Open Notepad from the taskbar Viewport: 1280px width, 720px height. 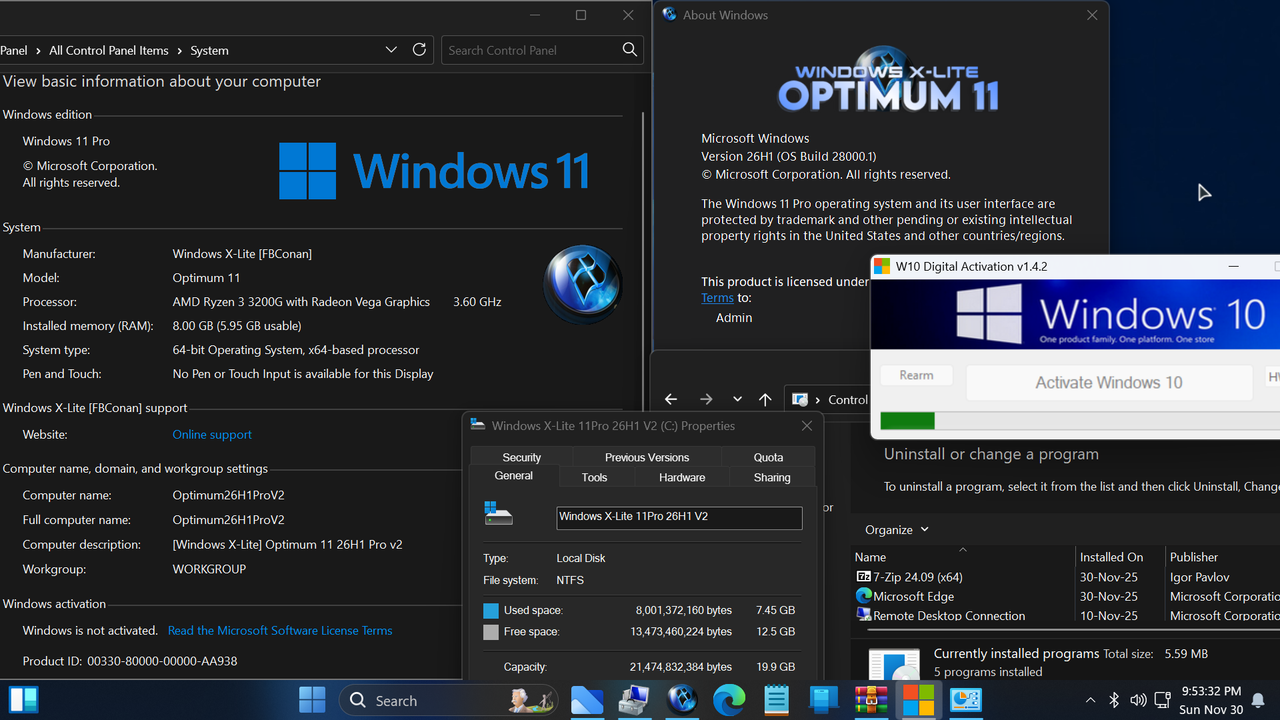coord(776,700)
